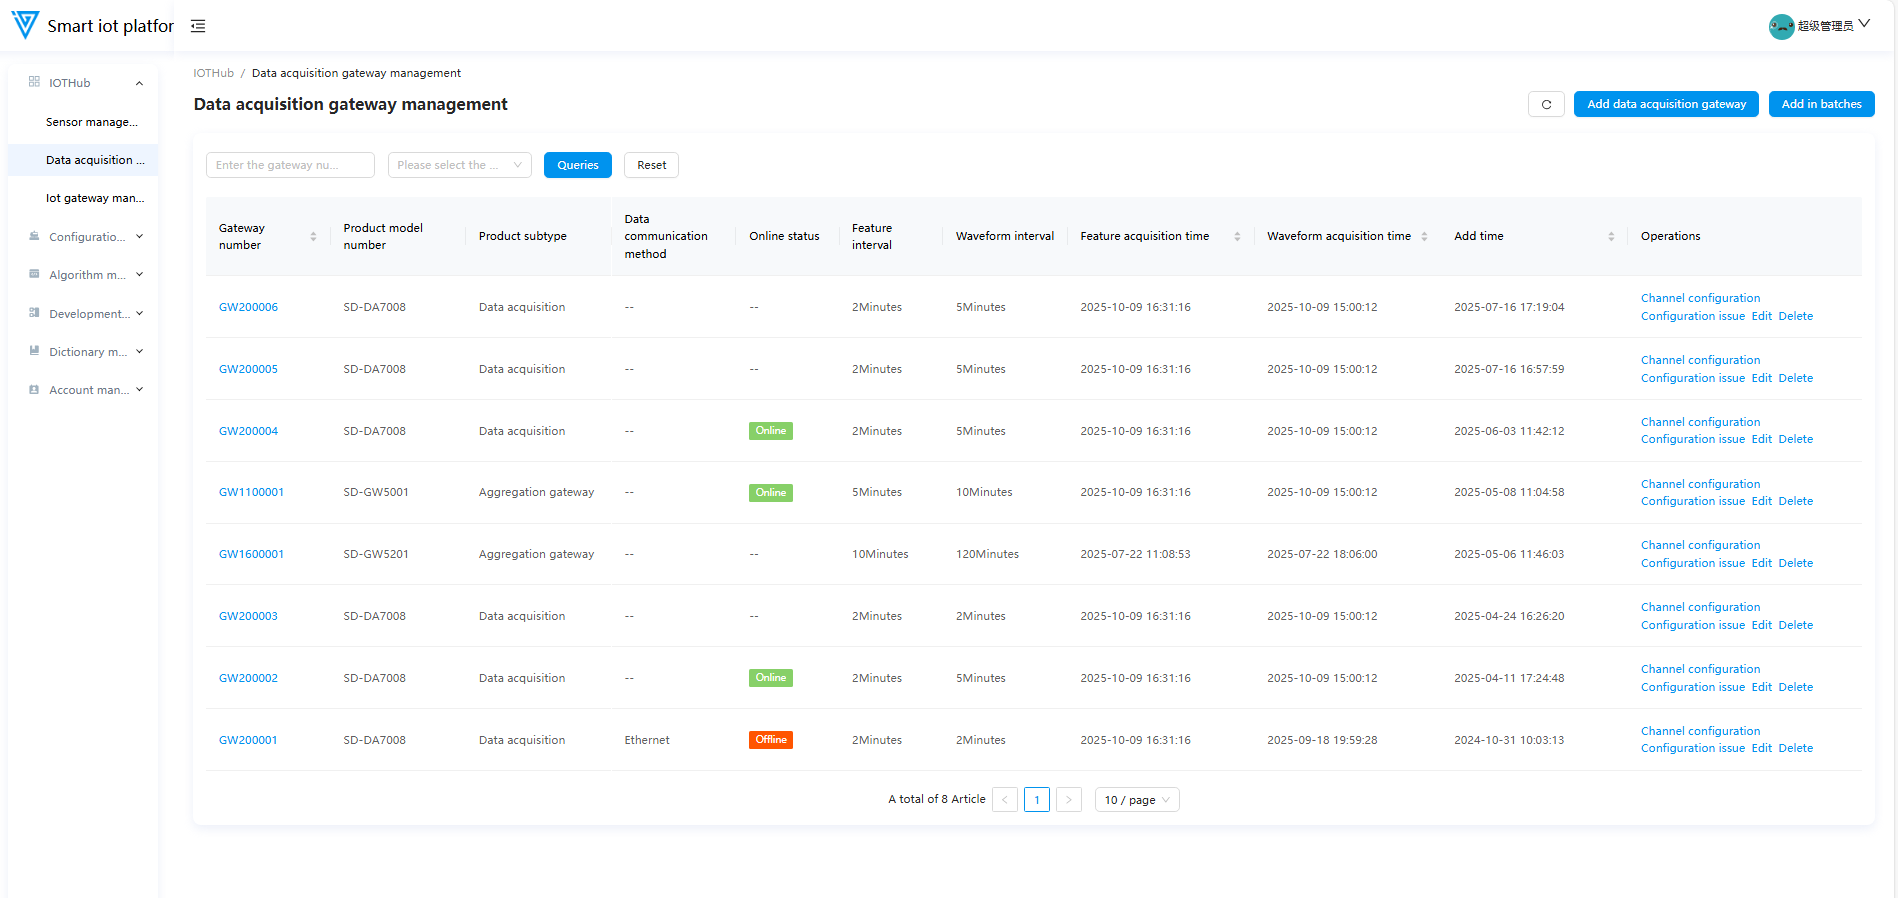Sort by Add time column arrows

pos(1611,237)
